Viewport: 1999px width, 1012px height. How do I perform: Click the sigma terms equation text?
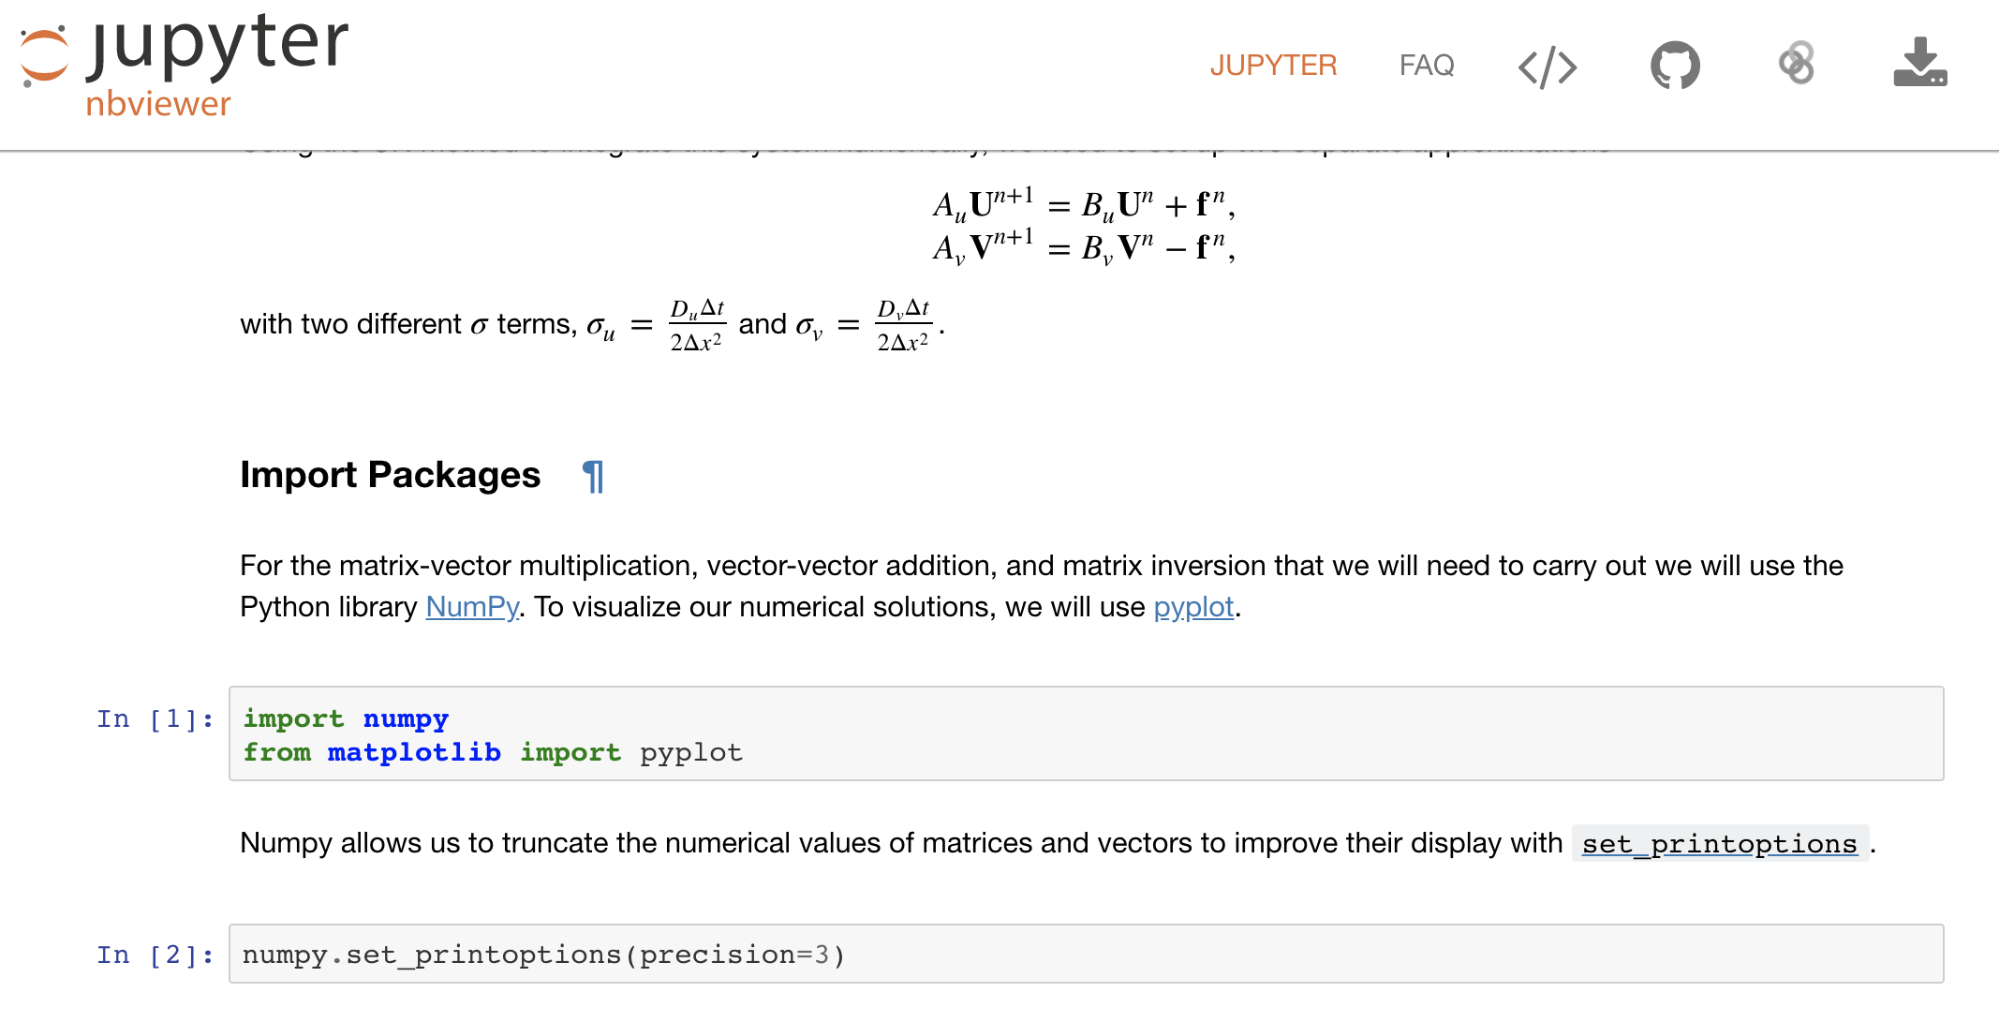pyautogui.click(x=590, y=325)
